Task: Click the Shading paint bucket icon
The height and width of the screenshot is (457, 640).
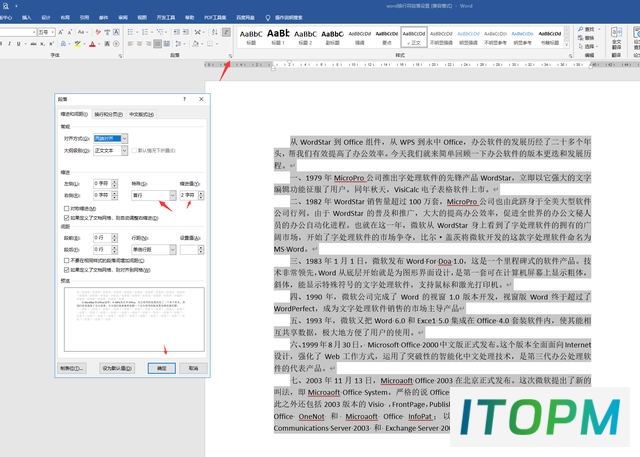Action: tap(196, 44)
